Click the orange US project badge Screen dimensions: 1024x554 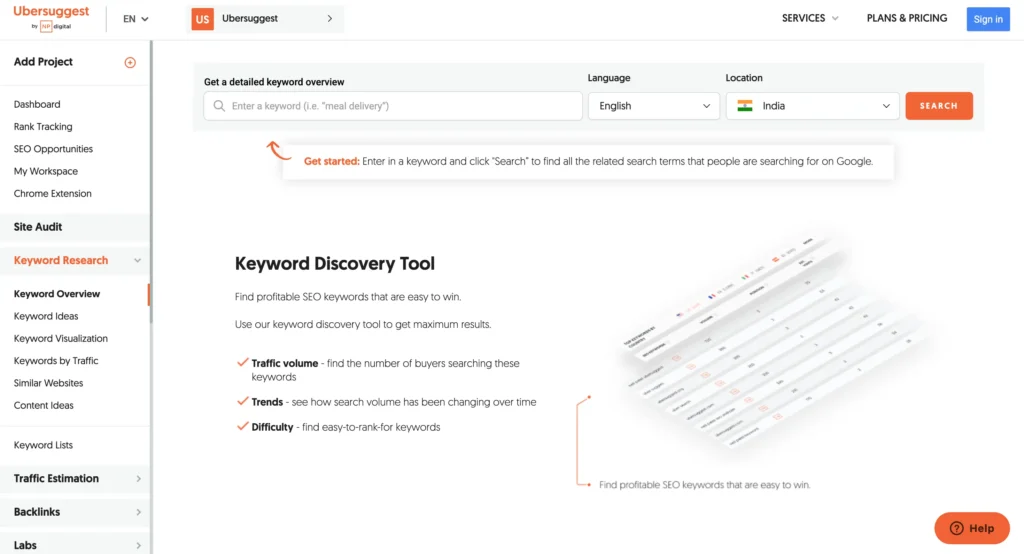coord(203,19)
